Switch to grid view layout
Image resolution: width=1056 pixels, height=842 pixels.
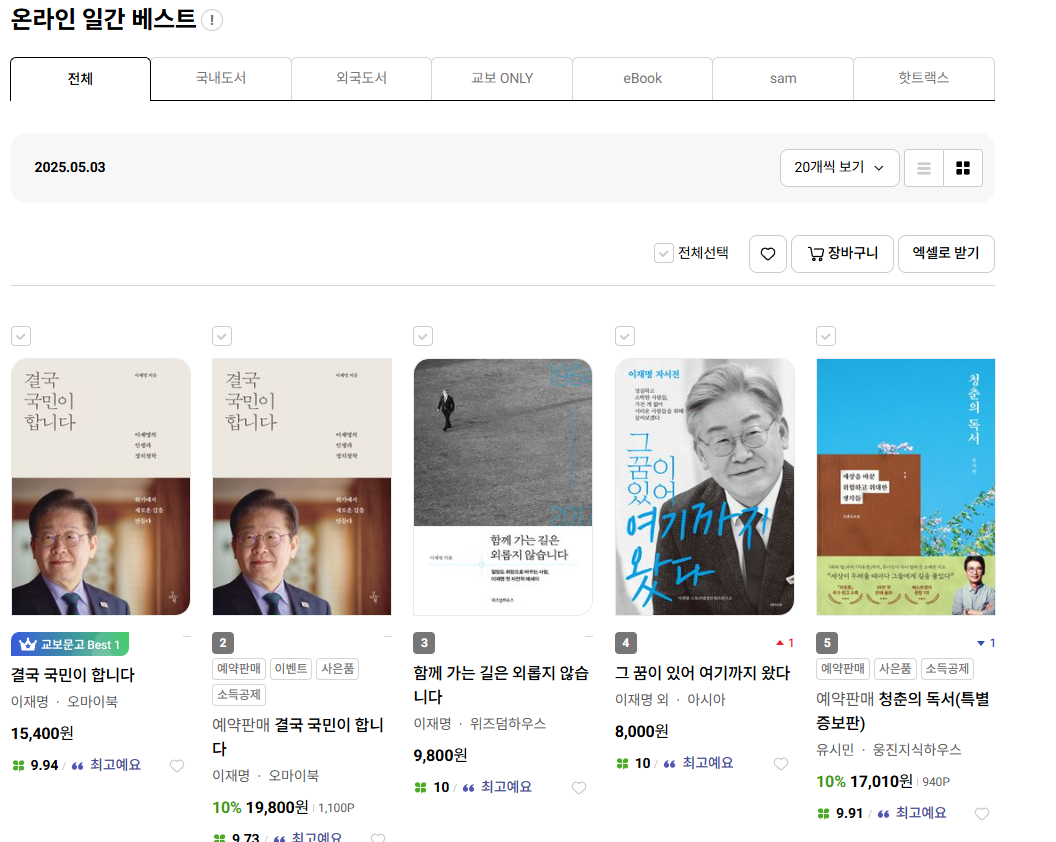[962, 167]
